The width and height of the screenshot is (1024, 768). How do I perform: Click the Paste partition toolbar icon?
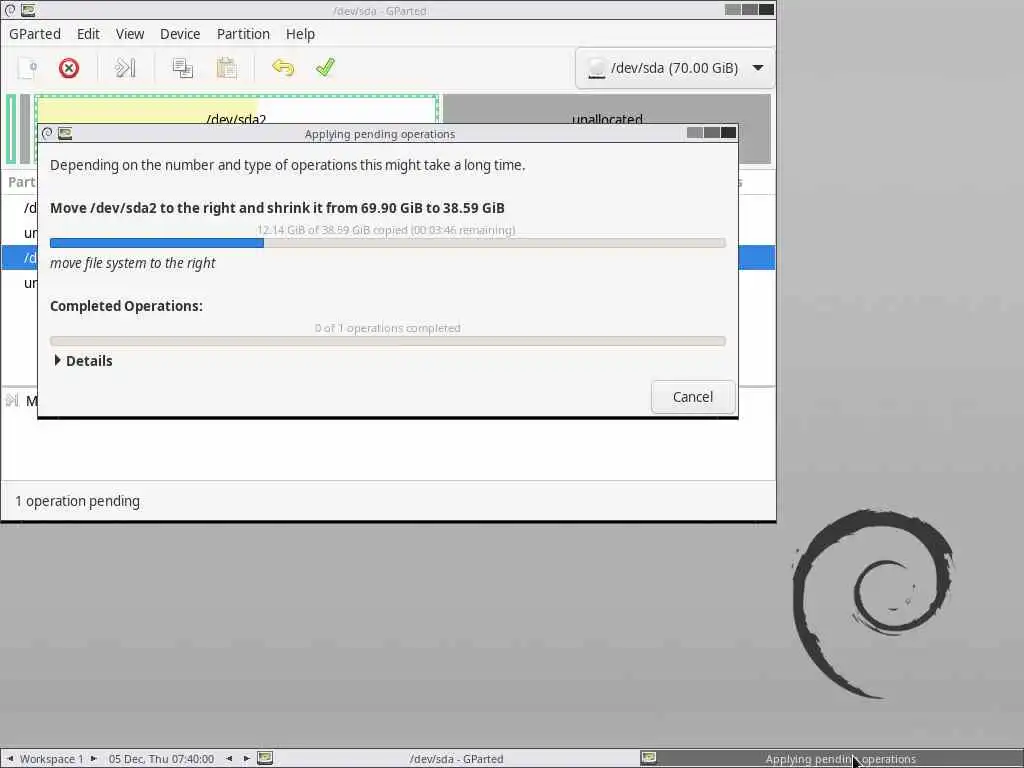pyautogui.click(x=226, y=68)
